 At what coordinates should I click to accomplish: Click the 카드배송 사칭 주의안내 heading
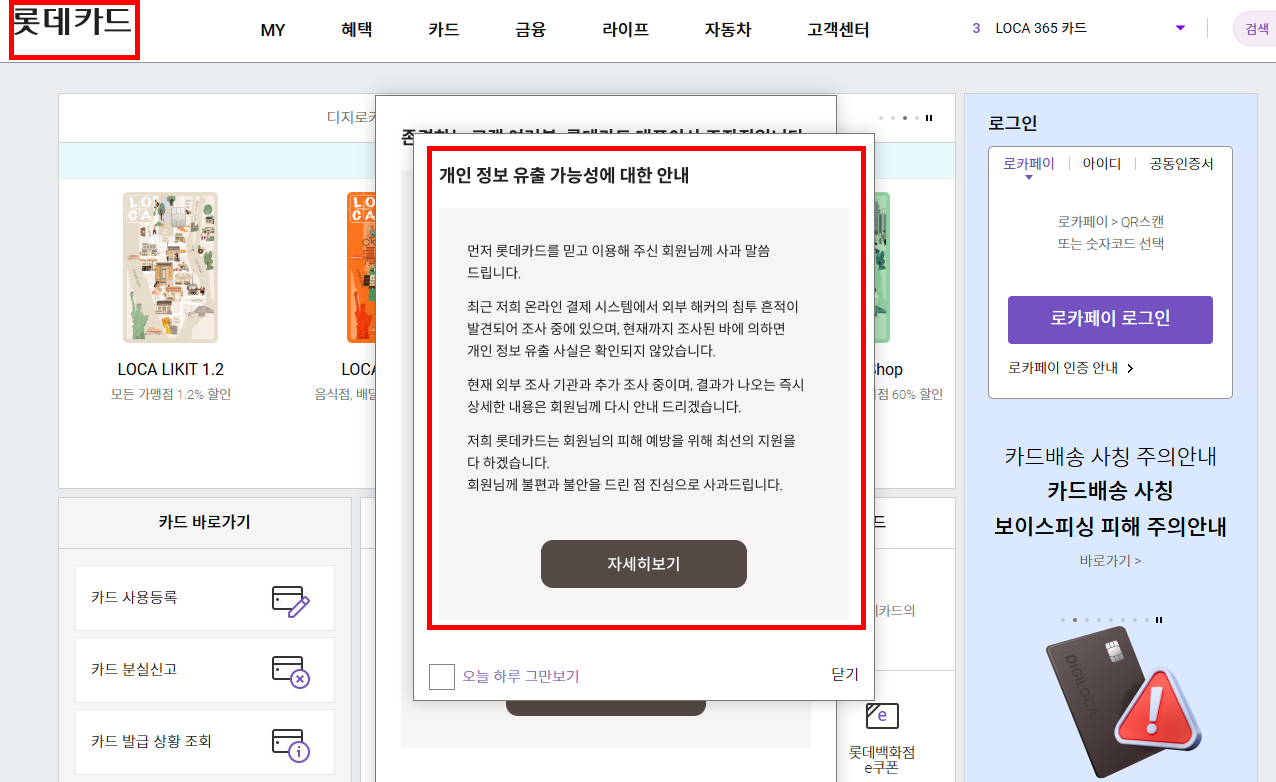[x=1110, y=457]
